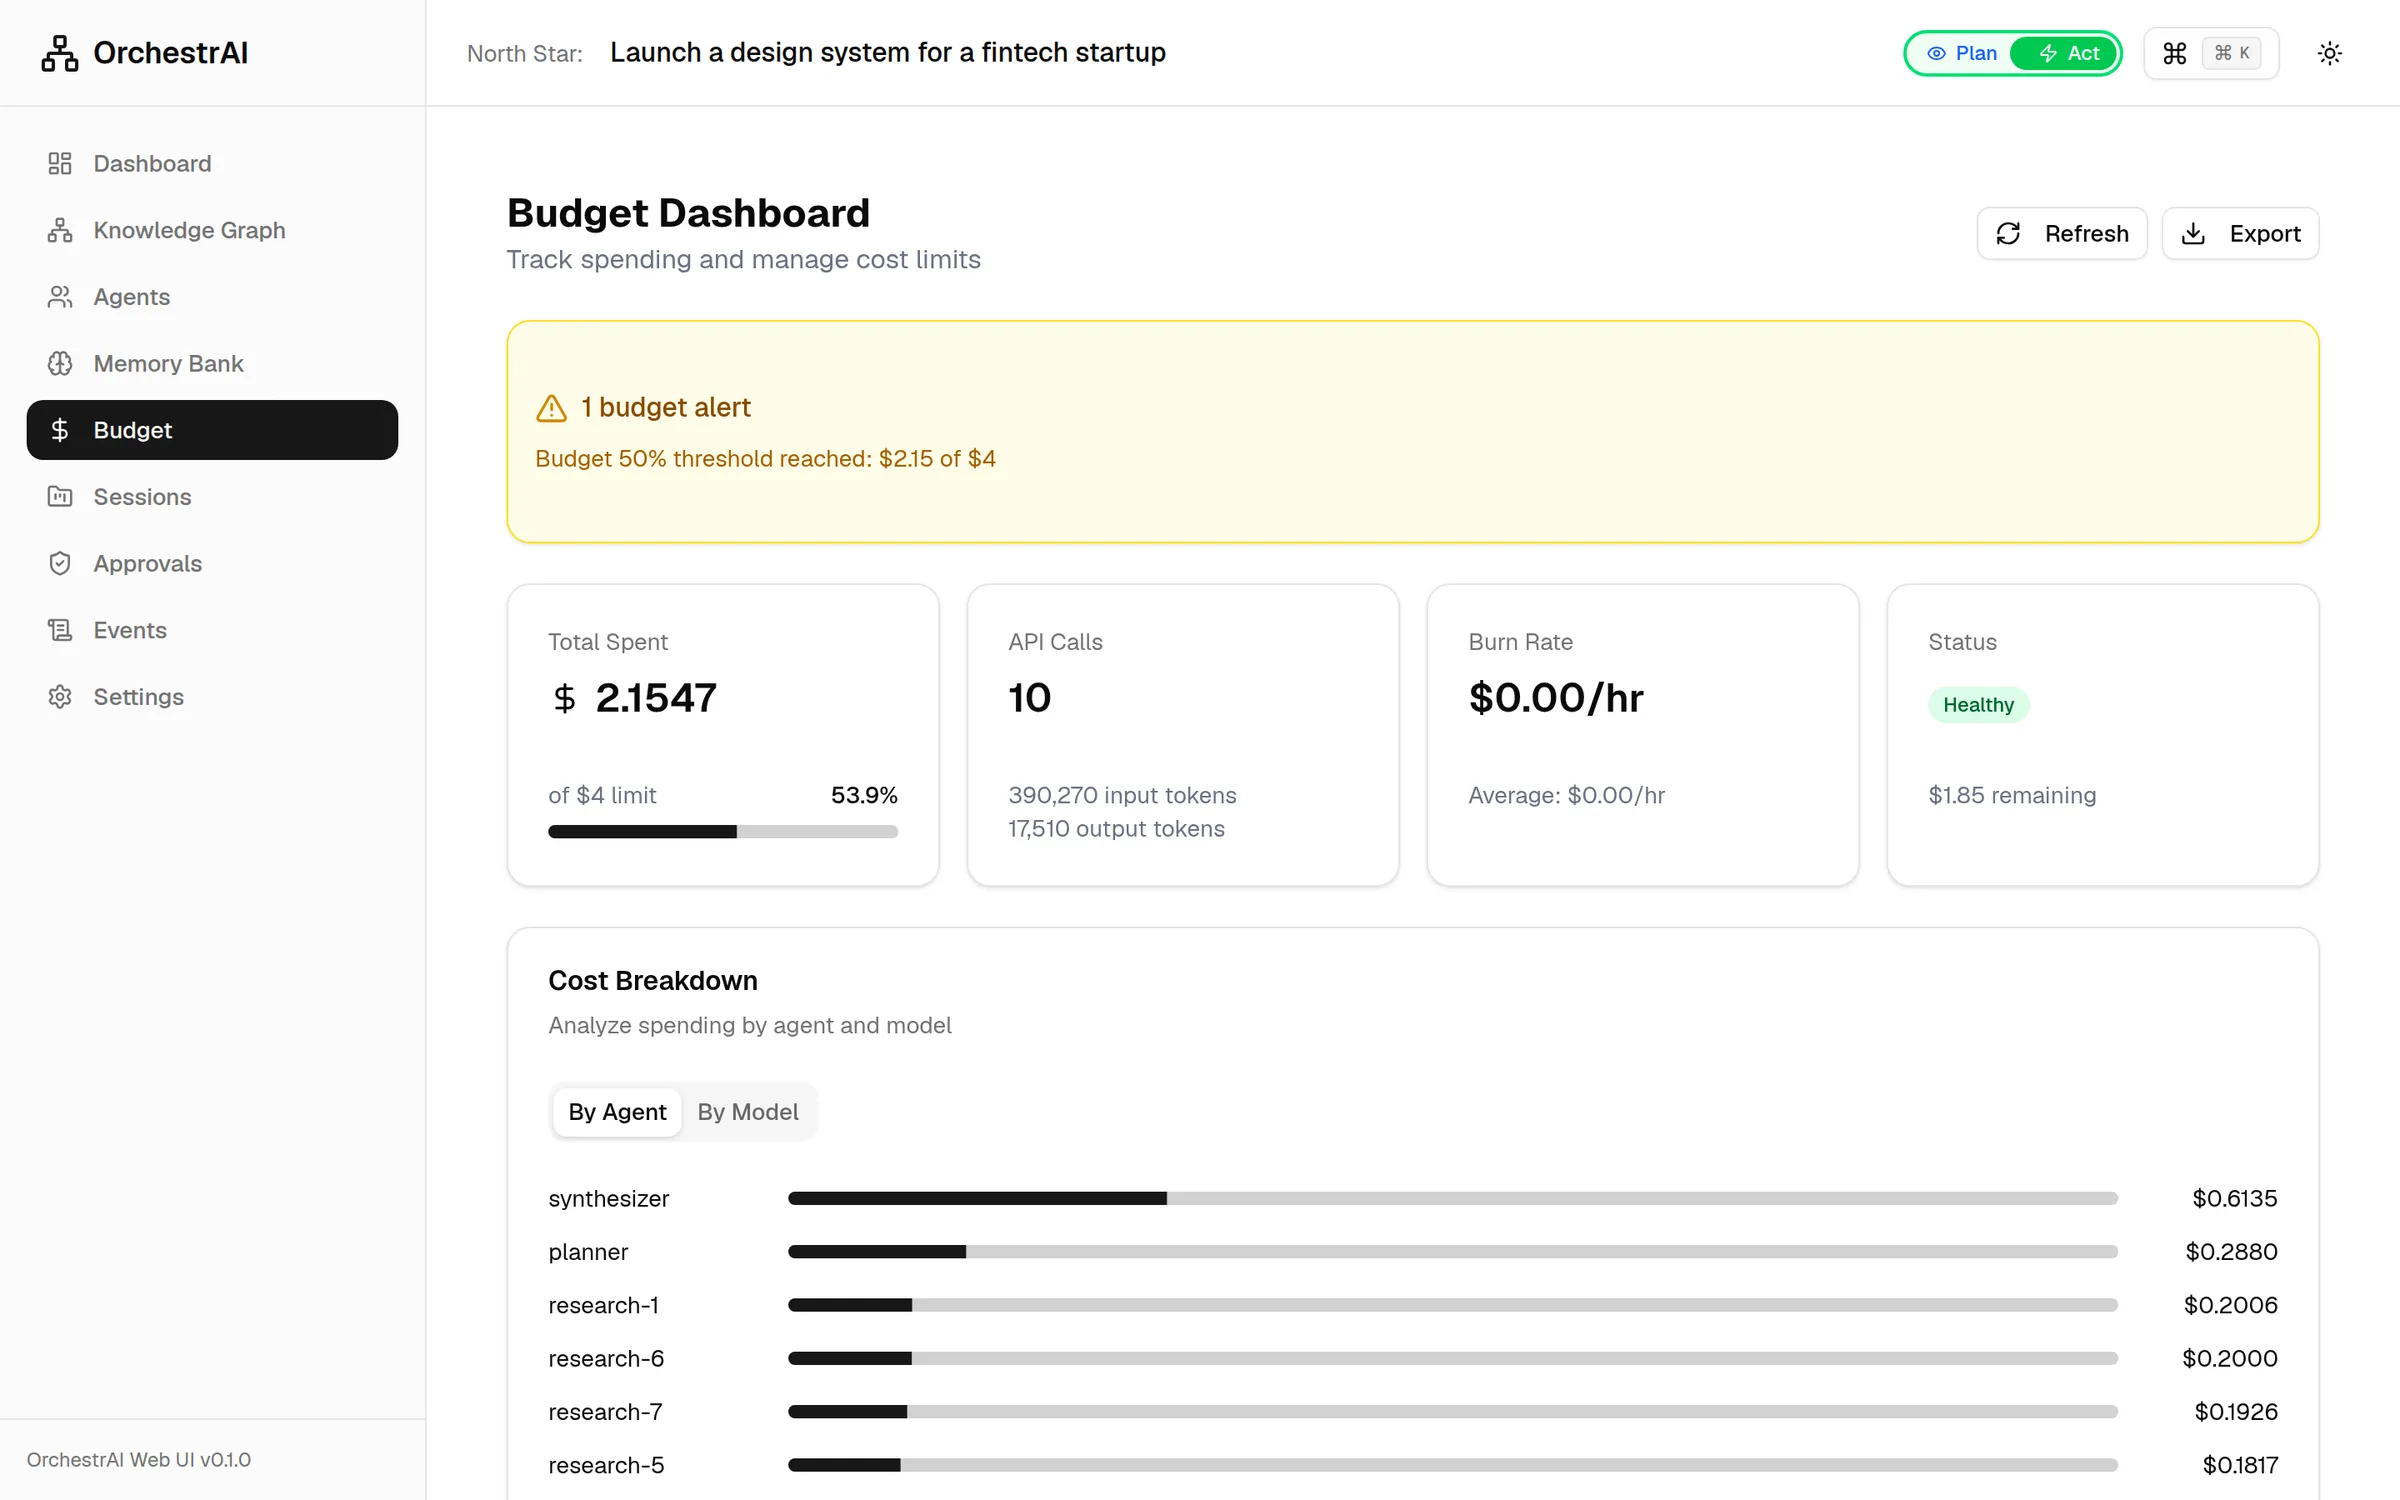Image resolution: width=2400 pixels, height=1500 pixels.
Task: Click the Memory Bank brain icon
Action: [60, 363]
